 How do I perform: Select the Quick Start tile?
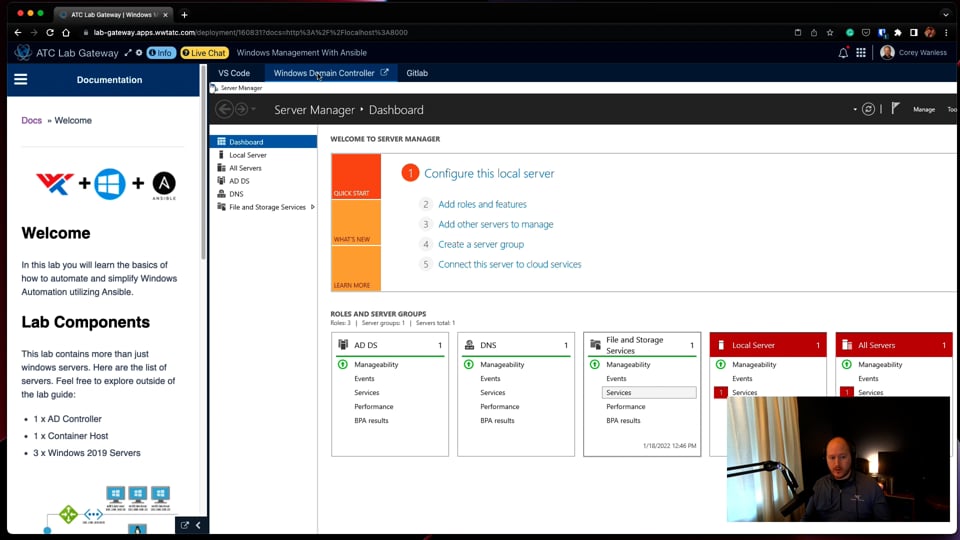(x=356, y=176)
